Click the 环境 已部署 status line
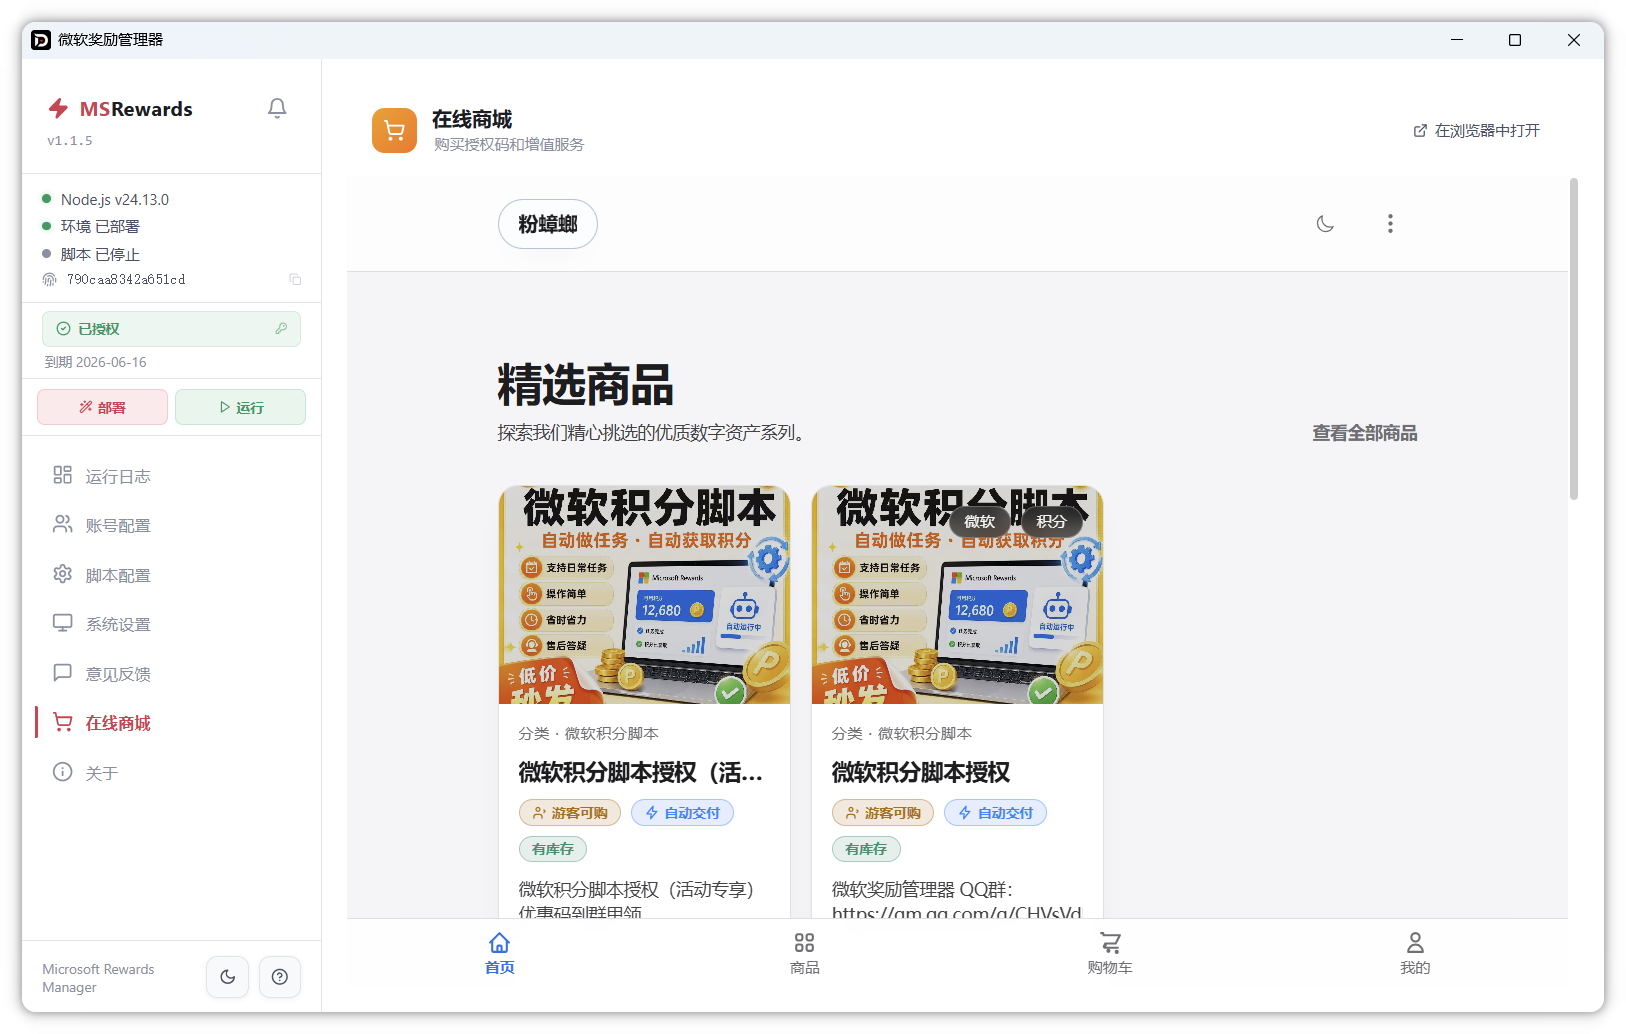This screenshot has width=1626, height=1034. [90, 226]
